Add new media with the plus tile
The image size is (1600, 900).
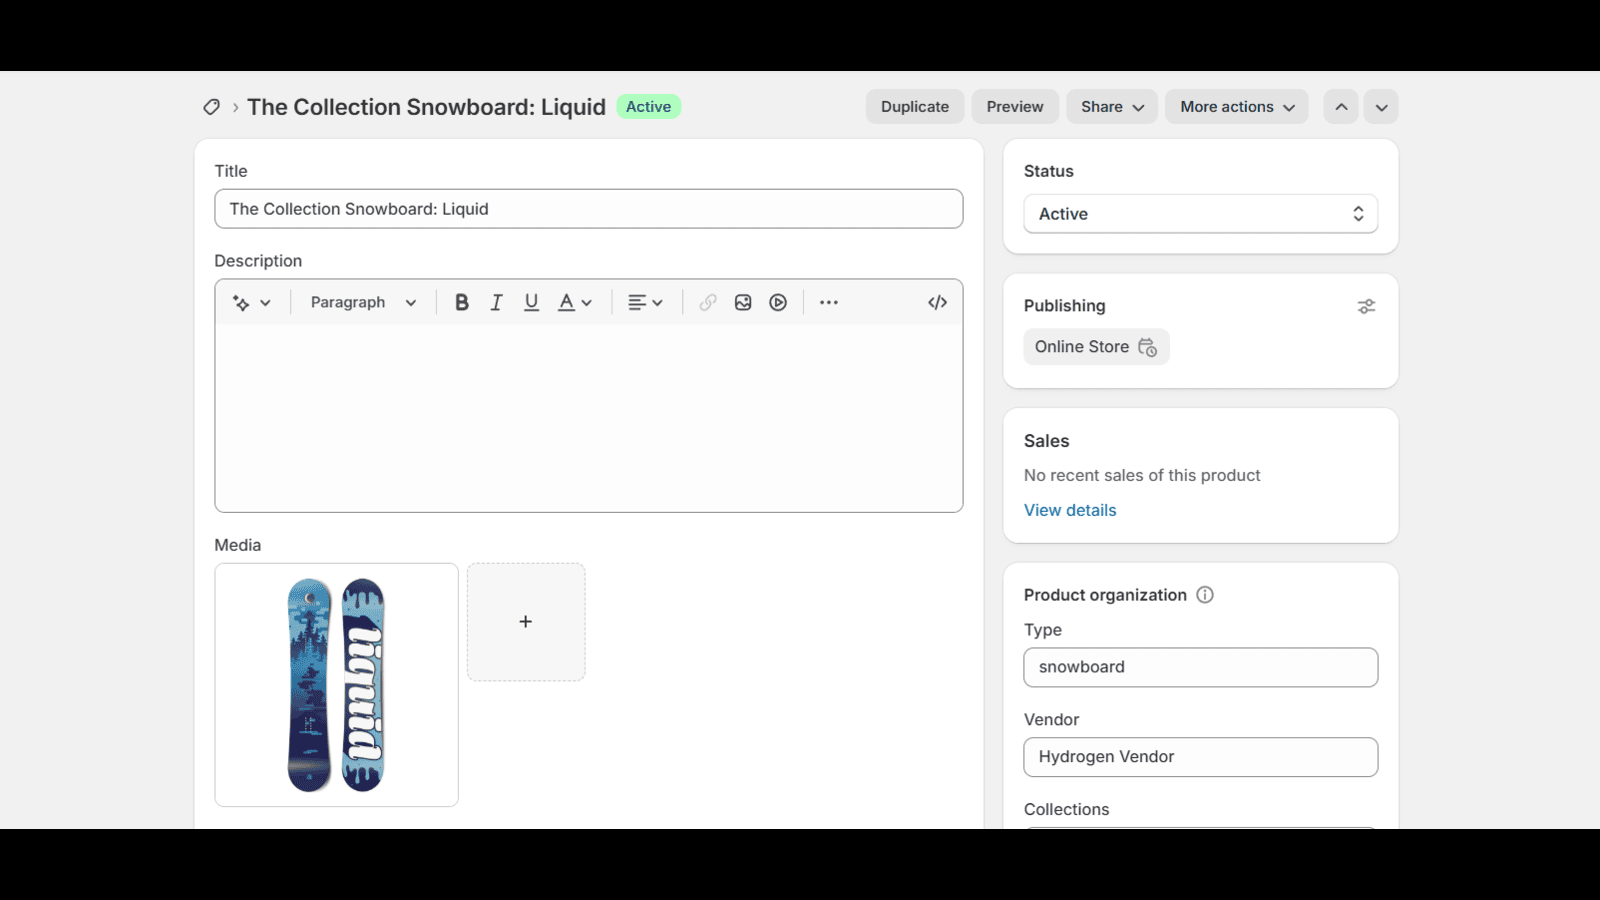526,621
